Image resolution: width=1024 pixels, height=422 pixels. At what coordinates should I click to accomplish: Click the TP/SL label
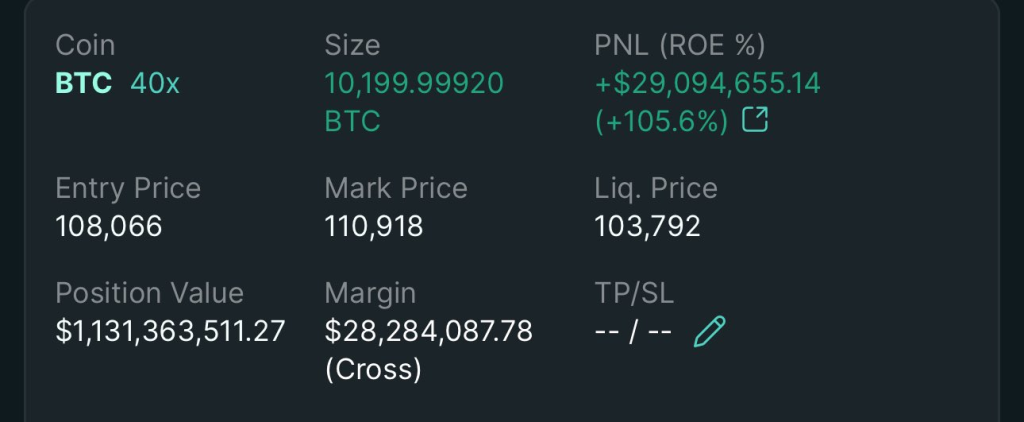pos(634,293)
